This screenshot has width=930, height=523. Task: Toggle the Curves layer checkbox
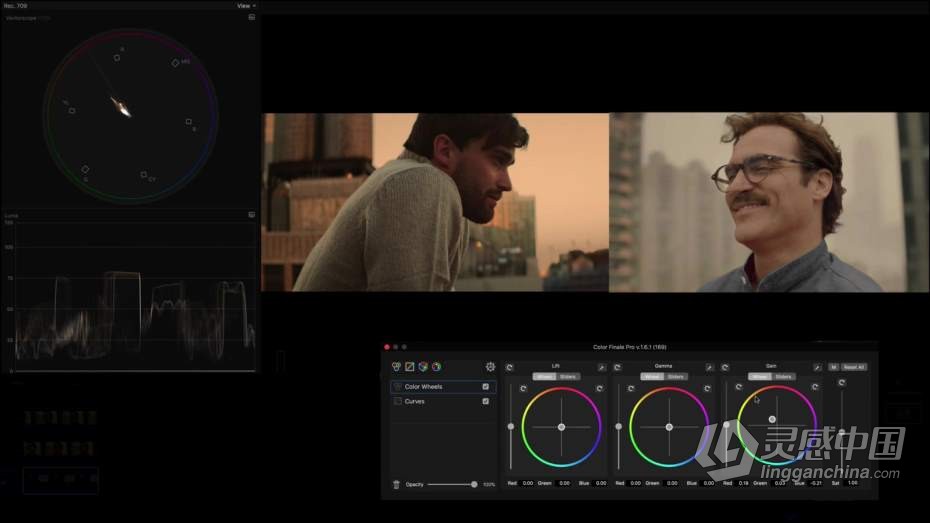(x=486, y=401)
